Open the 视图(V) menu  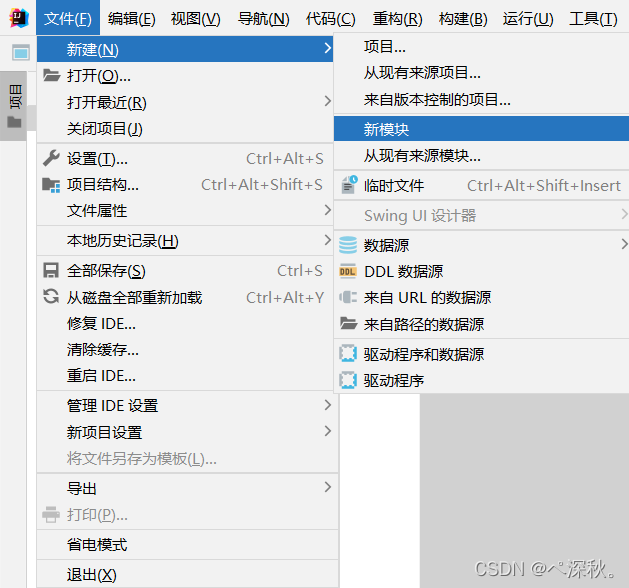196,18
